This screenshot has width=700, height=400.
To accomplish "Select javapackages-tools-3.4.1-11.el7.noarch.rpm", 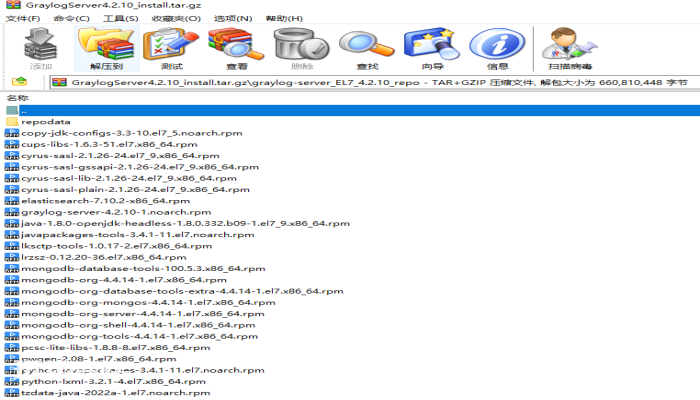I will point(138,234).
